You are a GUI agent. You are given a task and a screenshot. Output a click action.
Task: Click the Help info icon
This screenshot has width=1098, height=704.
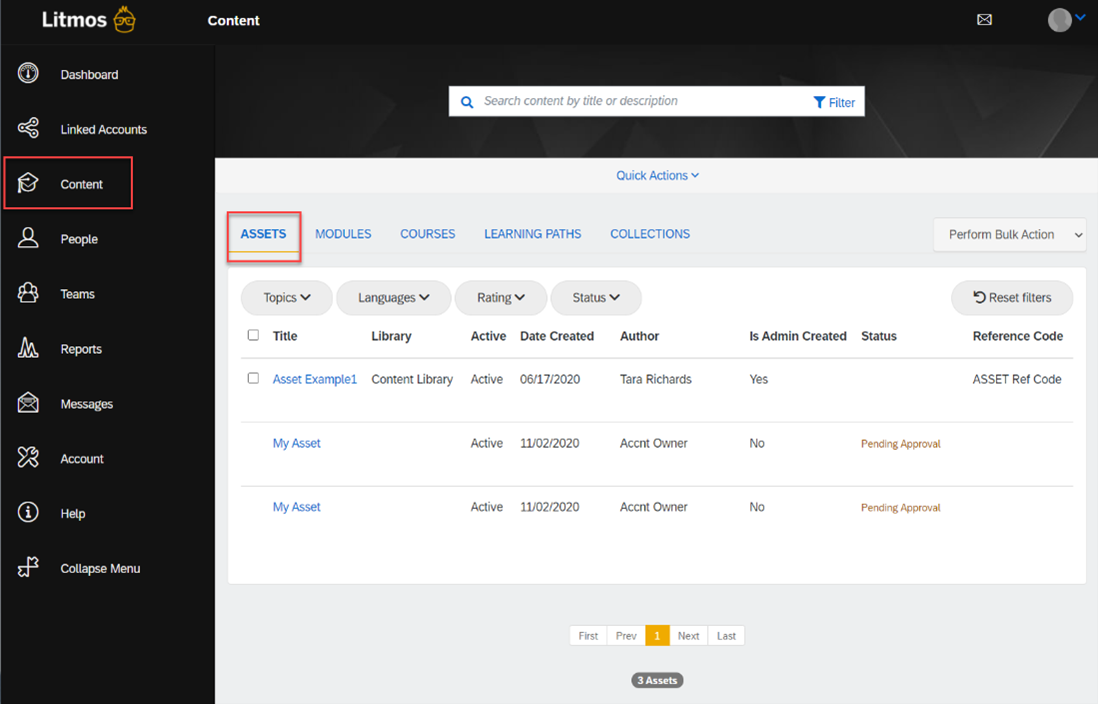click(28, 512)
